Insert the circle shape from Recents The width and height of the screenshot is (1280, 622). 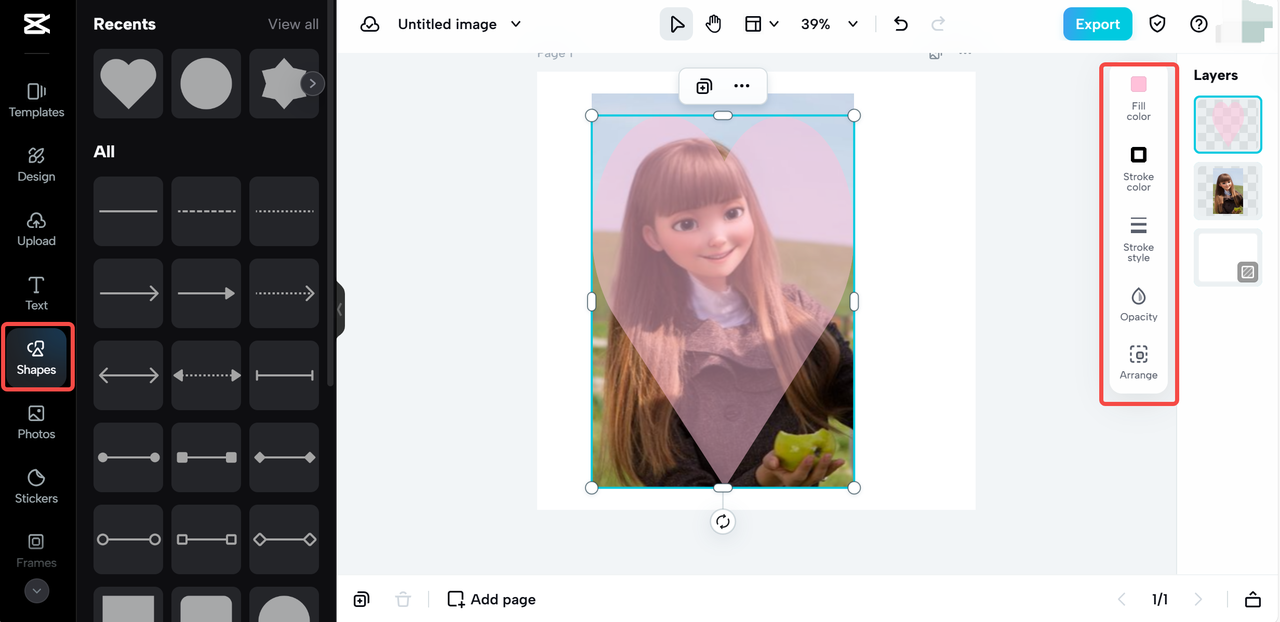[206, 84]
